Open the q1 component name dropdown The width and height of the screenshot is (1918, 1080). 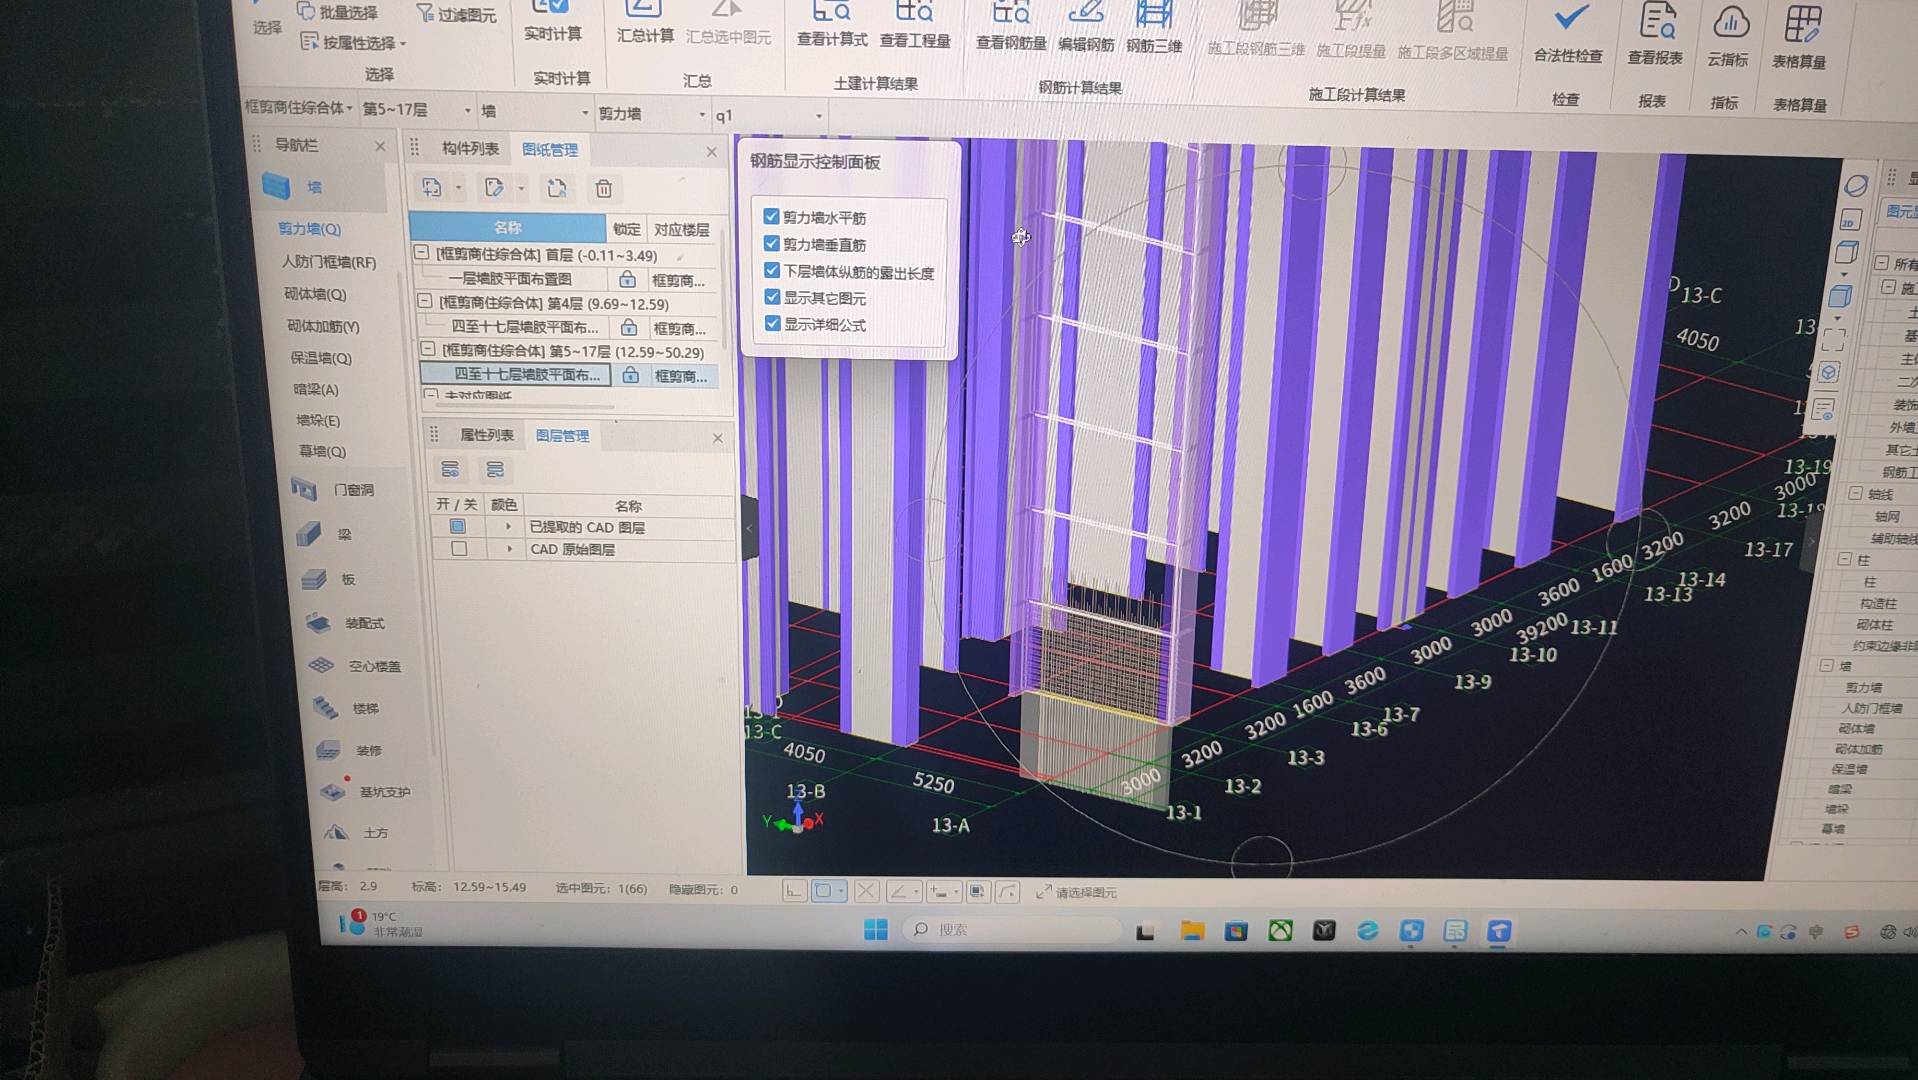[769, 115]
